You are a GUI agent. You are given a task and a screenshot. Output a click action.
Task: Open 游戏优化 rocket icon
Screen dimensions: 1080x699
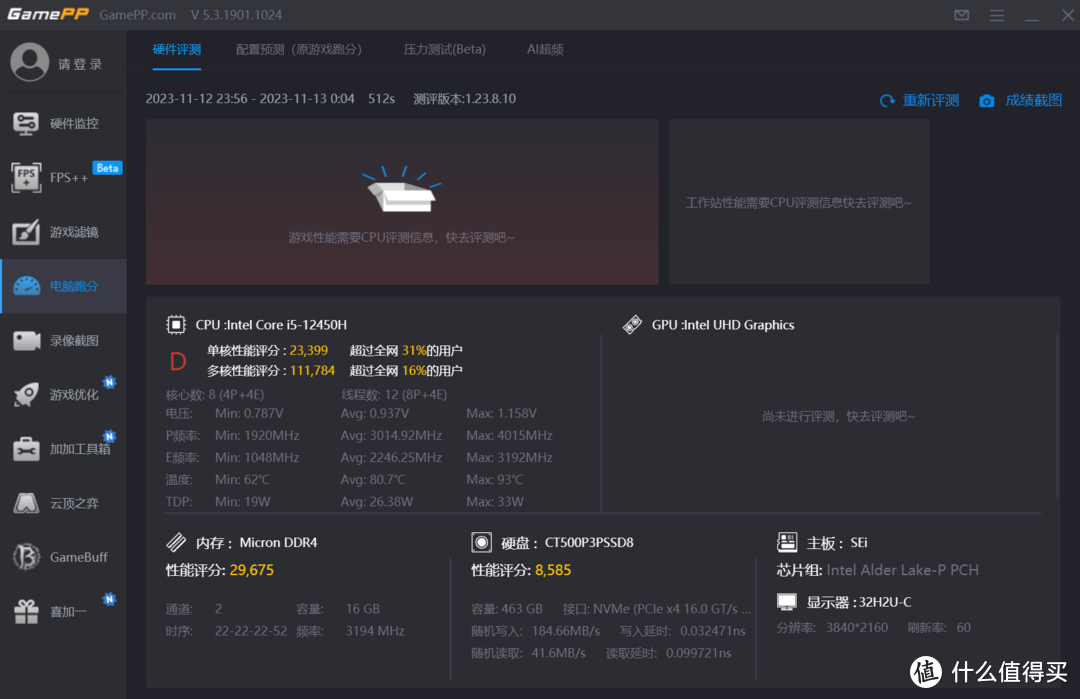click(x=27, y=395)
